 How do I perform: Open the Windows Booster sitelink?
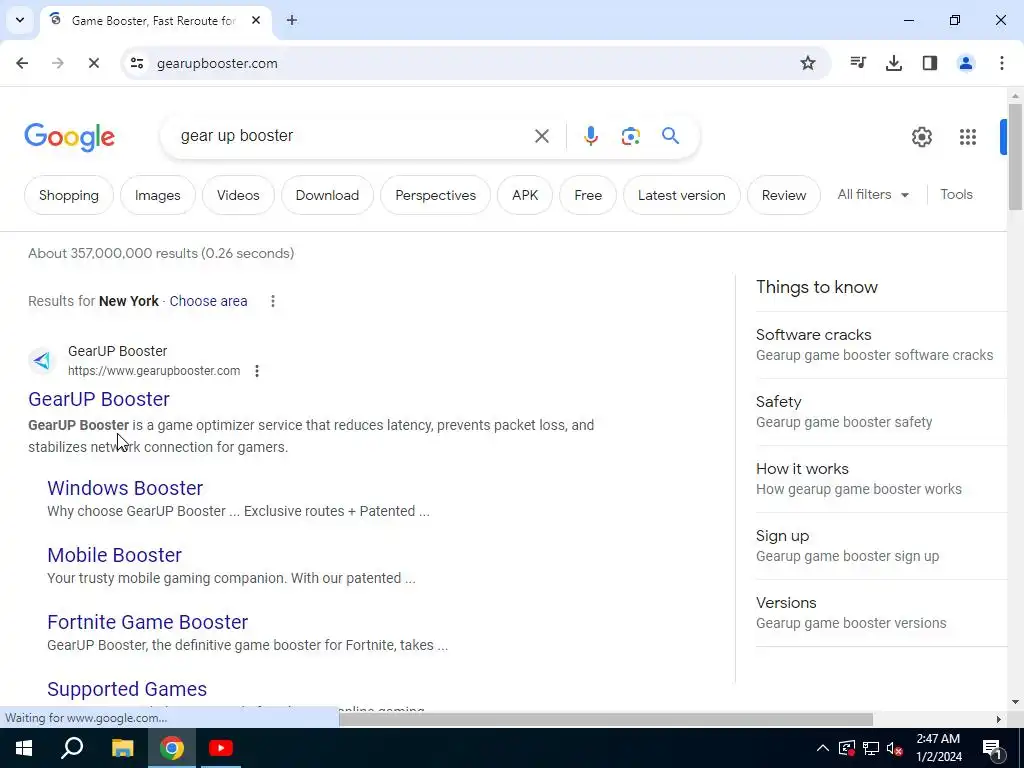125,488
